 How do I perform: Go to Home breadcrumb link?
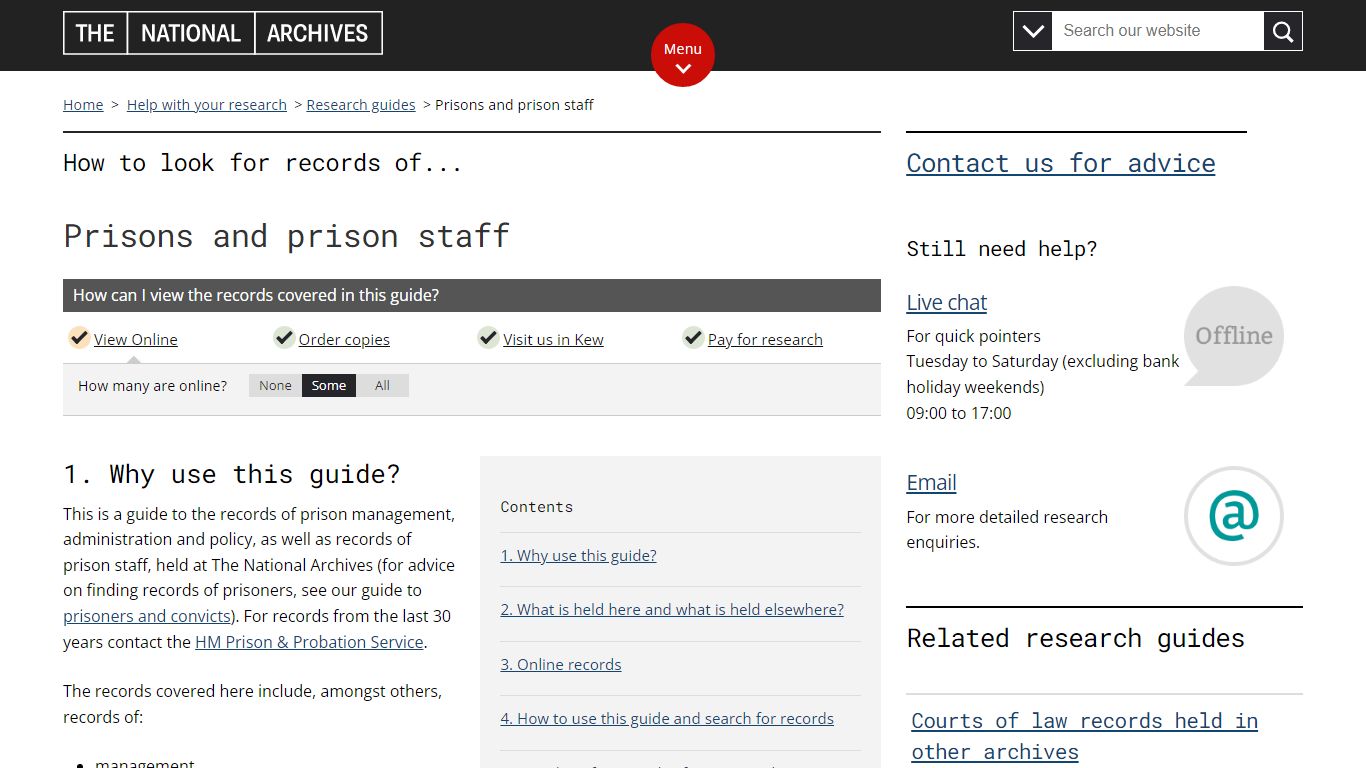[x=83, y=105]
